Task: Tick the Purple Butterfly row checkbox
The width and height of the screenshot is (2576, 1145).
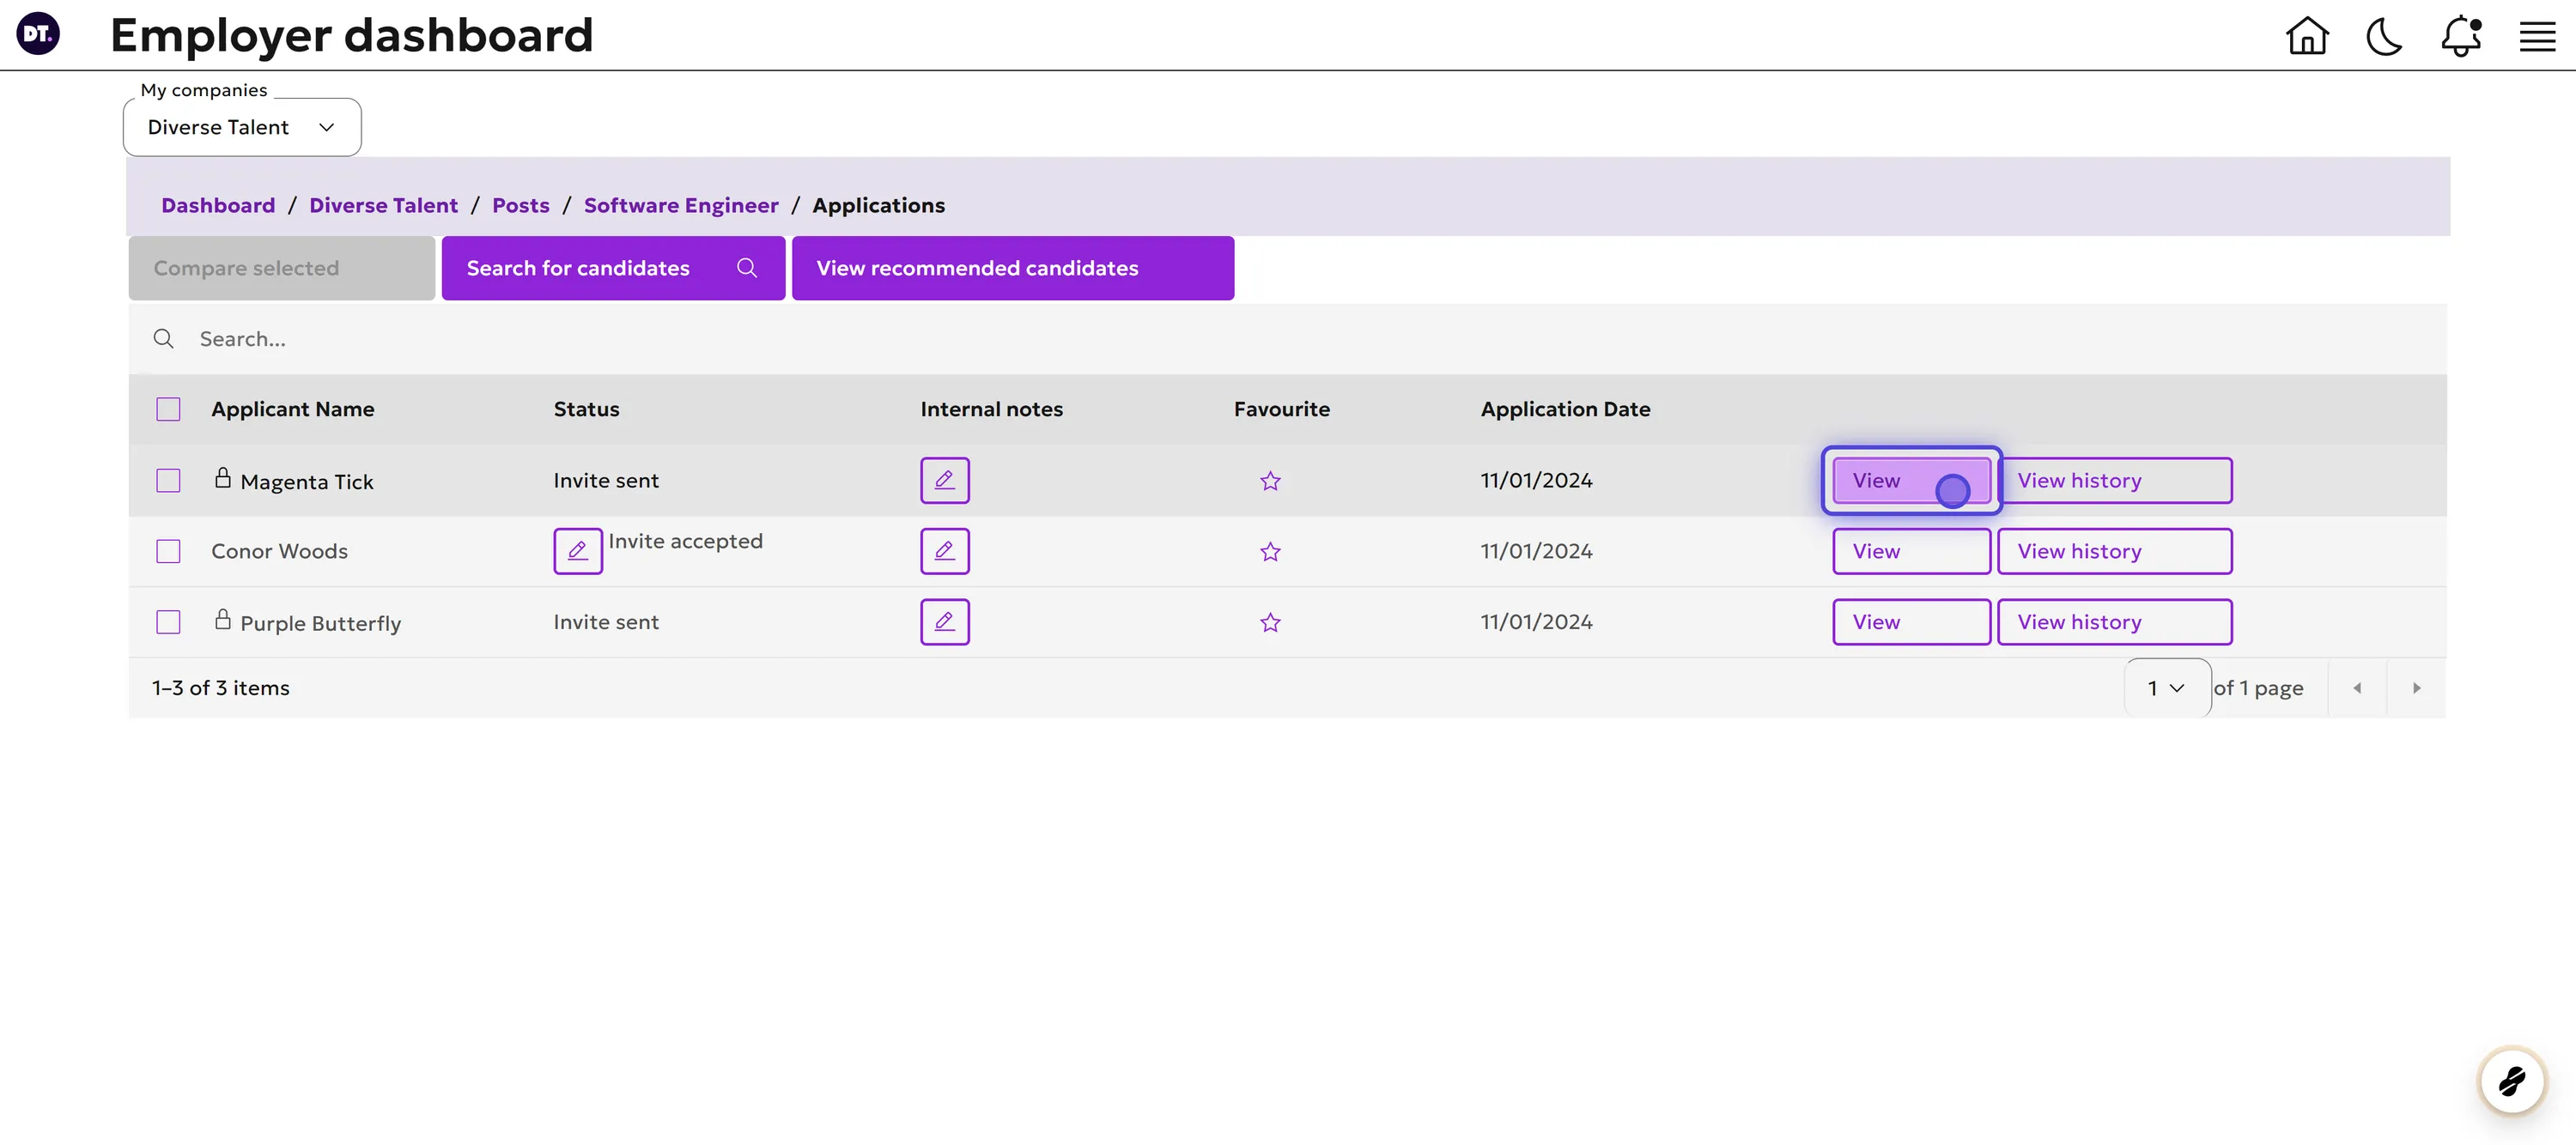Action: (168, 623)
